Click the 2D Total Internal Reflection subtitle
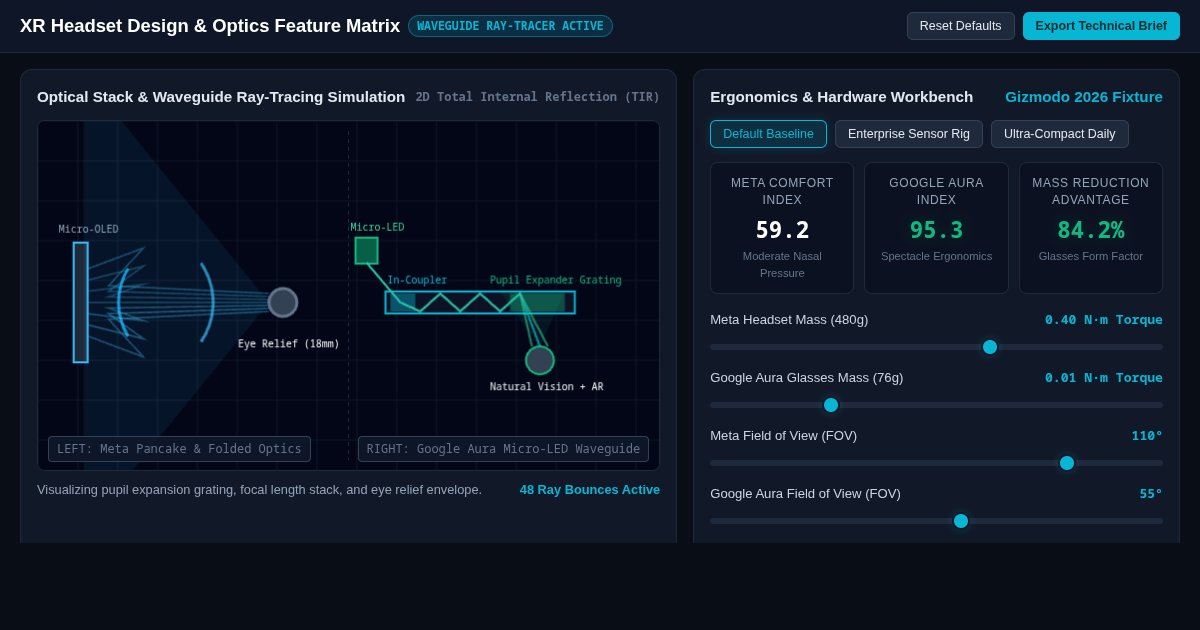 tap(538, 97)
